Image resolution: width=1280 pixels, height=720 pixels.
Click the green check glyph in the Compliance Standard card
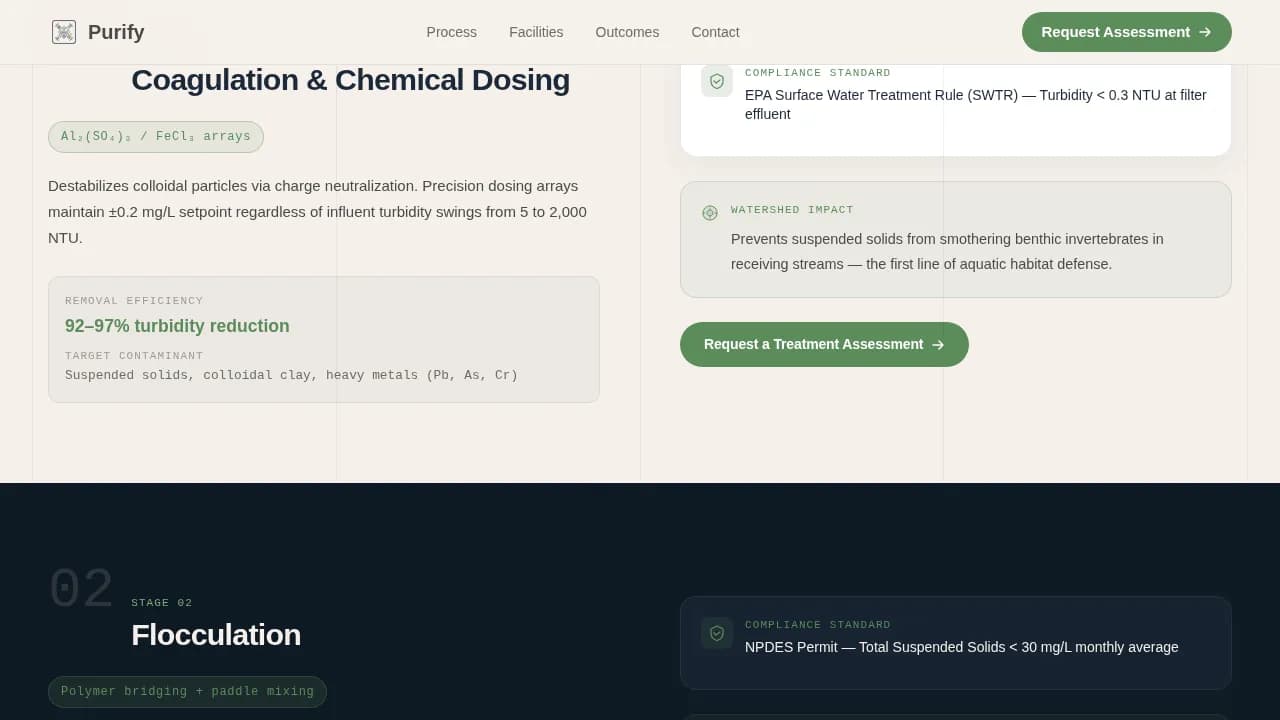(x=717, y=81)
